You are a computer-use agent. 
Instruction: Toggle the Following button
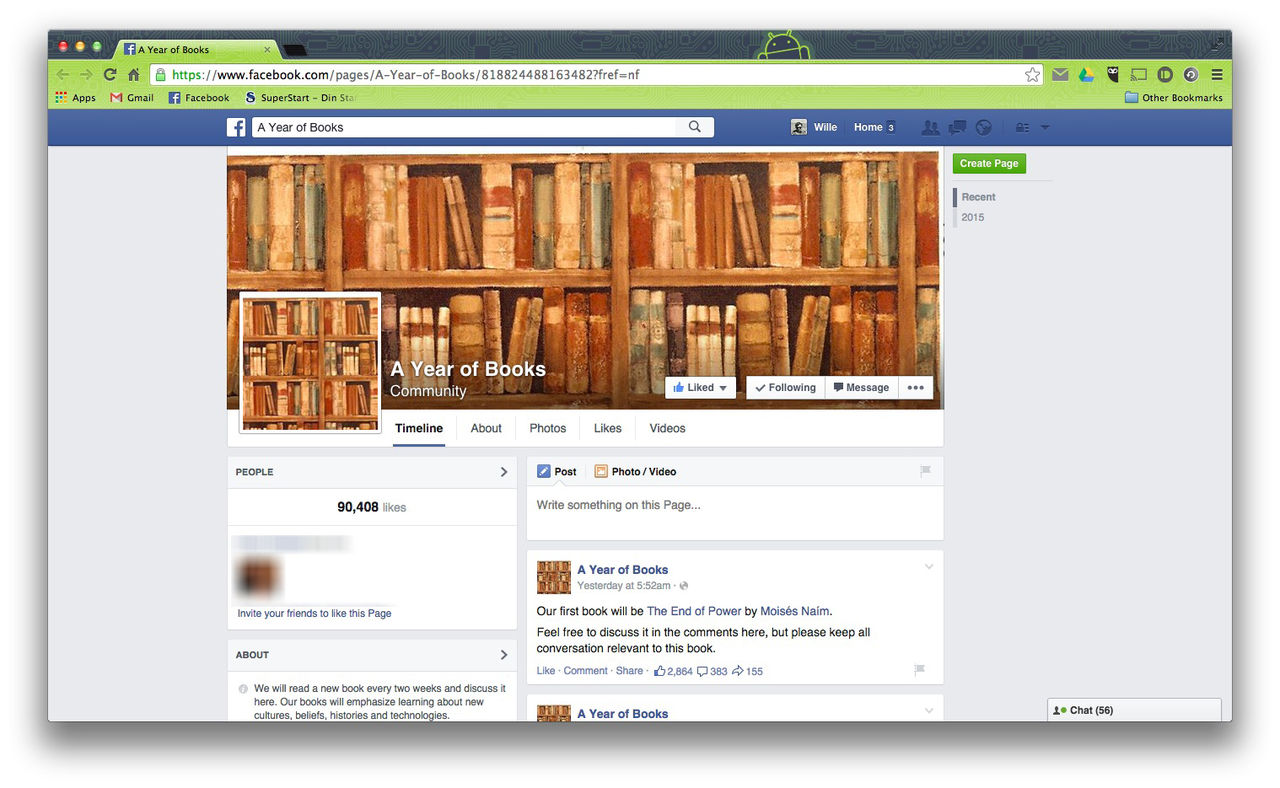click(x=785, y=388)
